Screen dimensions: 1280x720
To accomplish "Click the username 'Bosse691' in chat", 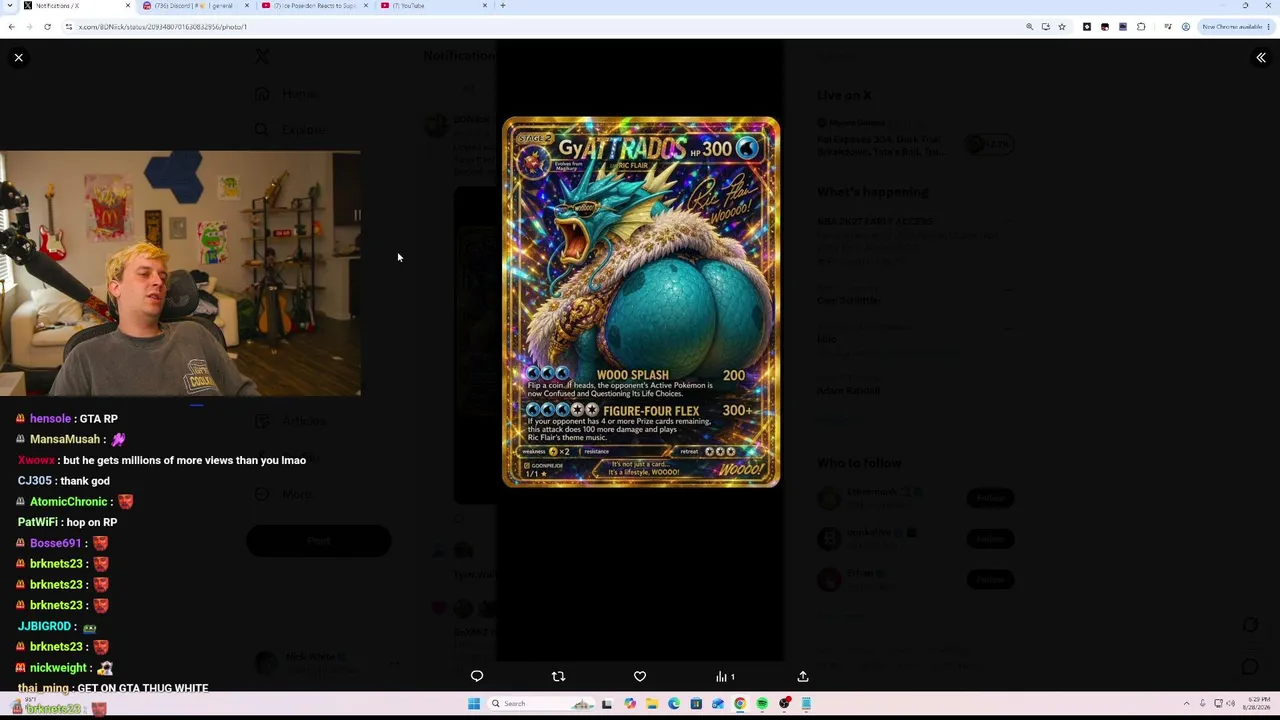I will [55, 544].
